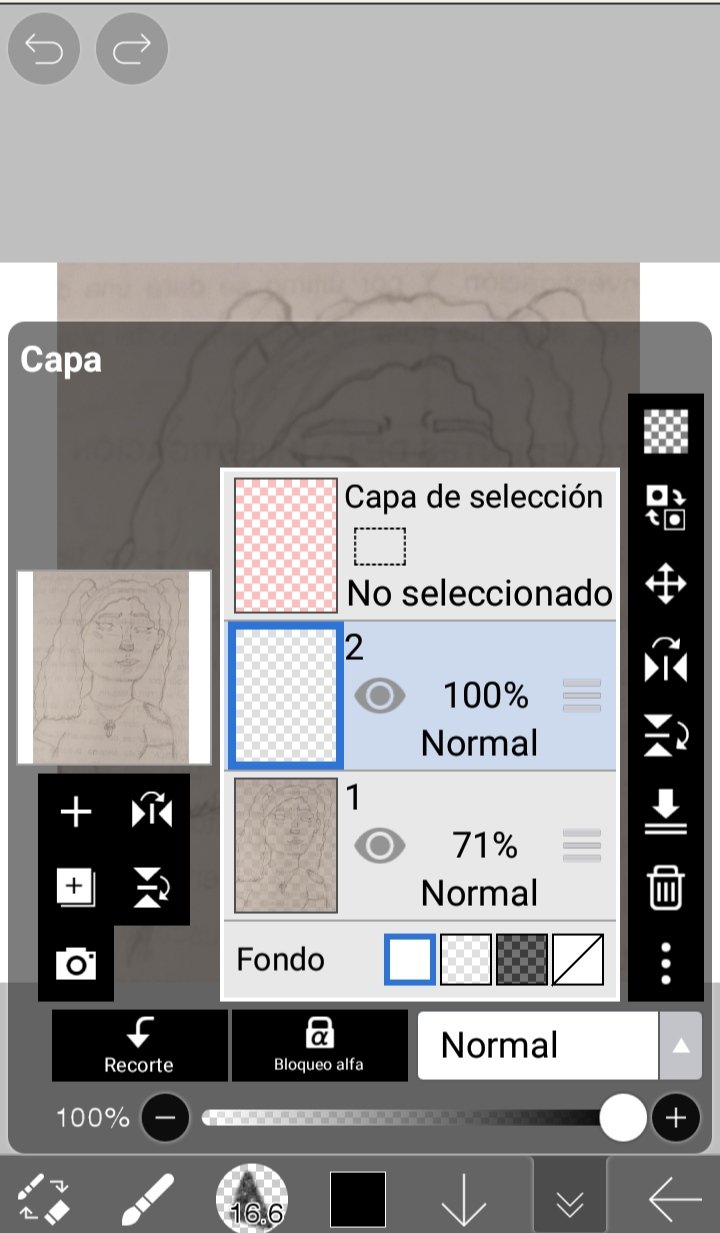Select layer 1 in the layer list
The height and width of the screenshot is (1233, 720).
coord(418,846)
